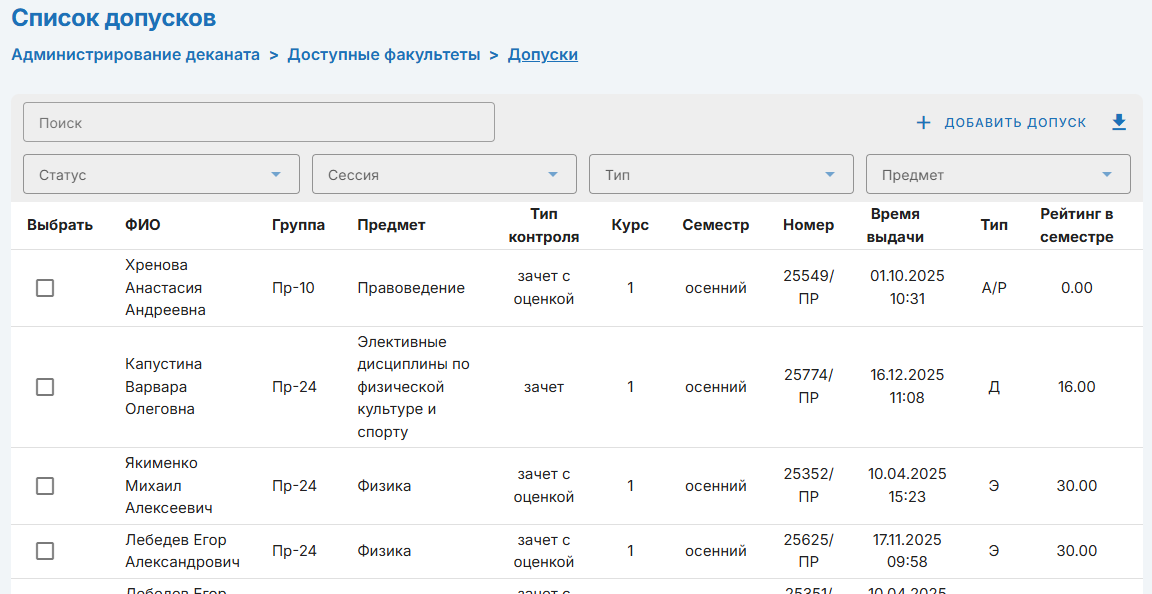Click the download icon next to Добавить допуск
The image size is (1152, 594).
(x=1119, y=122)
